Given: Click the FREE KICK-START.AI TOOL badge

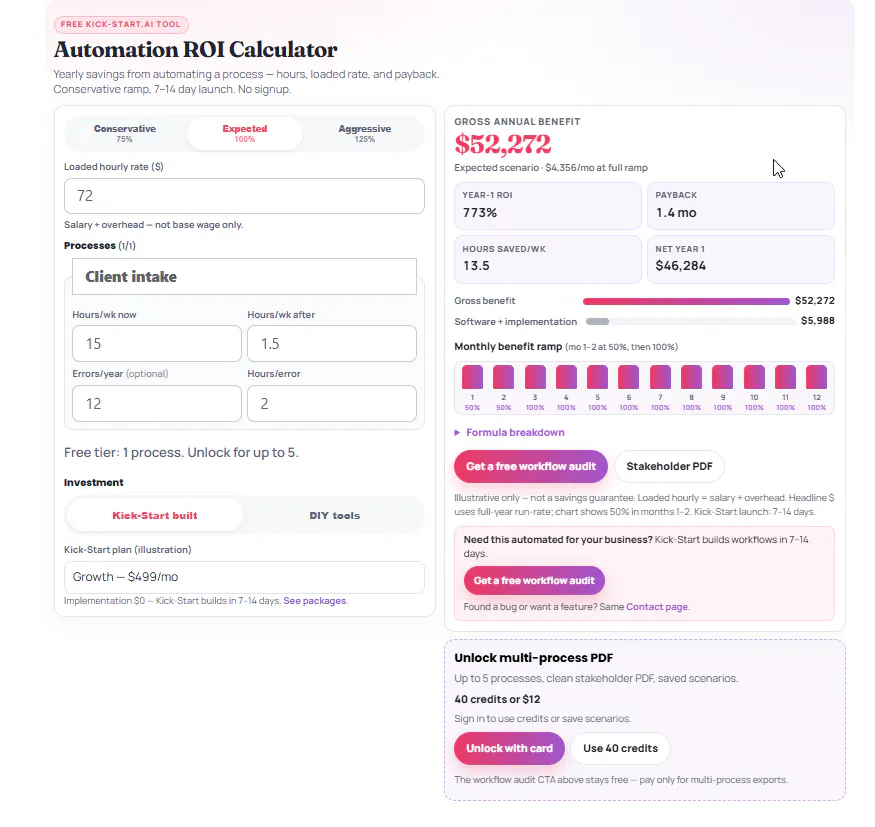Looking at the screenshot, I should [121, 25].
